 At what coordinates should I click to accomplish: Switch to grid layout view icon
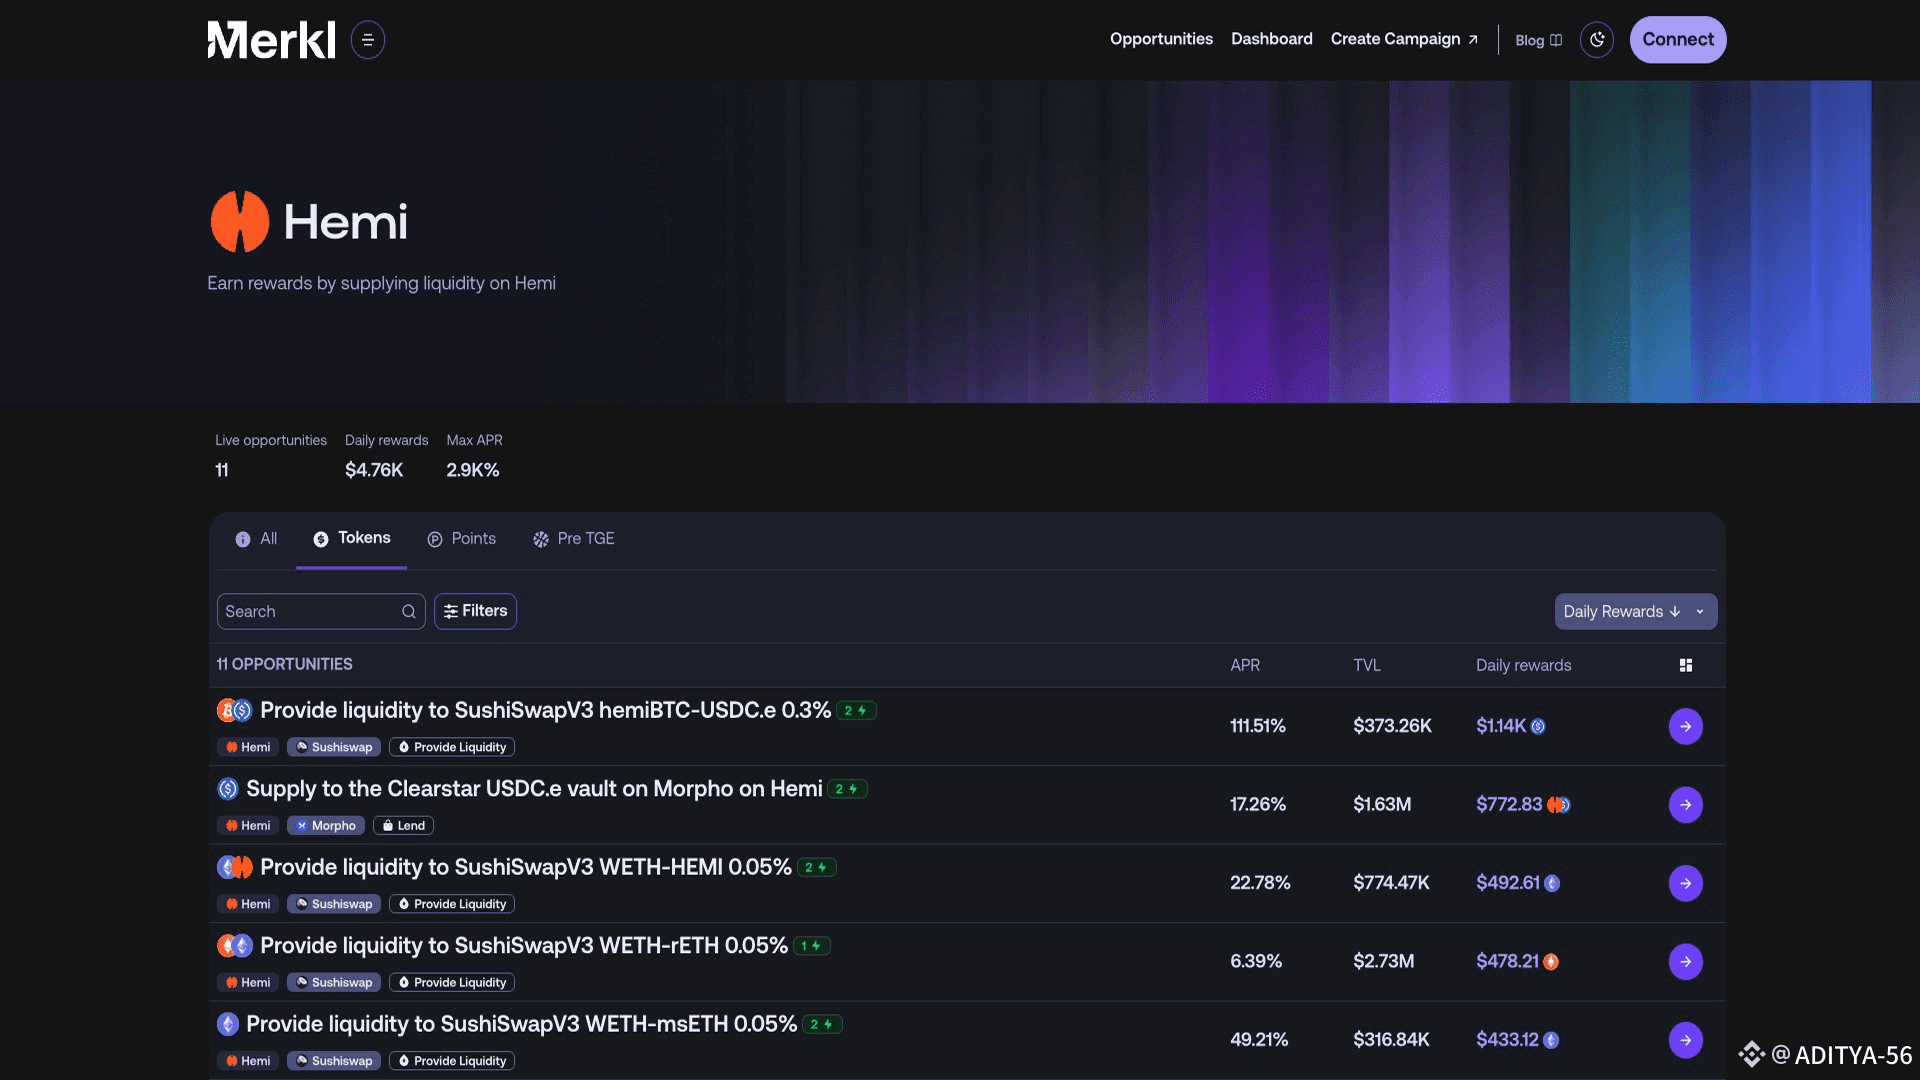click(x=1685, y=666)
